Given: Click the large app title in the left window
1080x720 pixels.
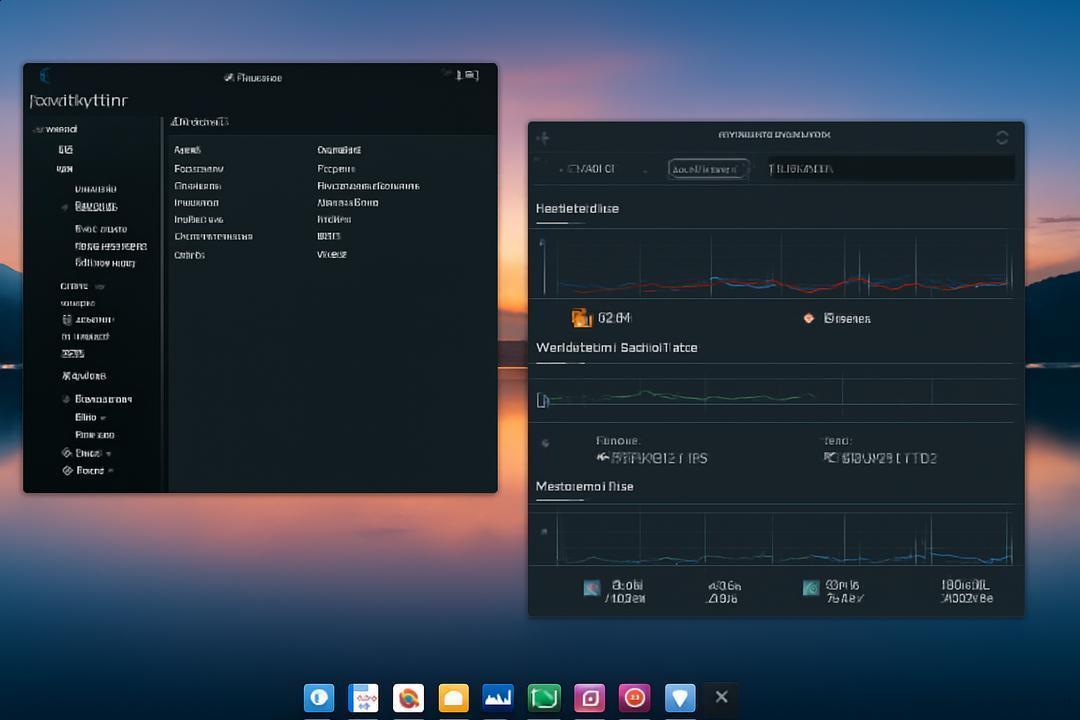Looking at the screenshot, I should point(79,101).
